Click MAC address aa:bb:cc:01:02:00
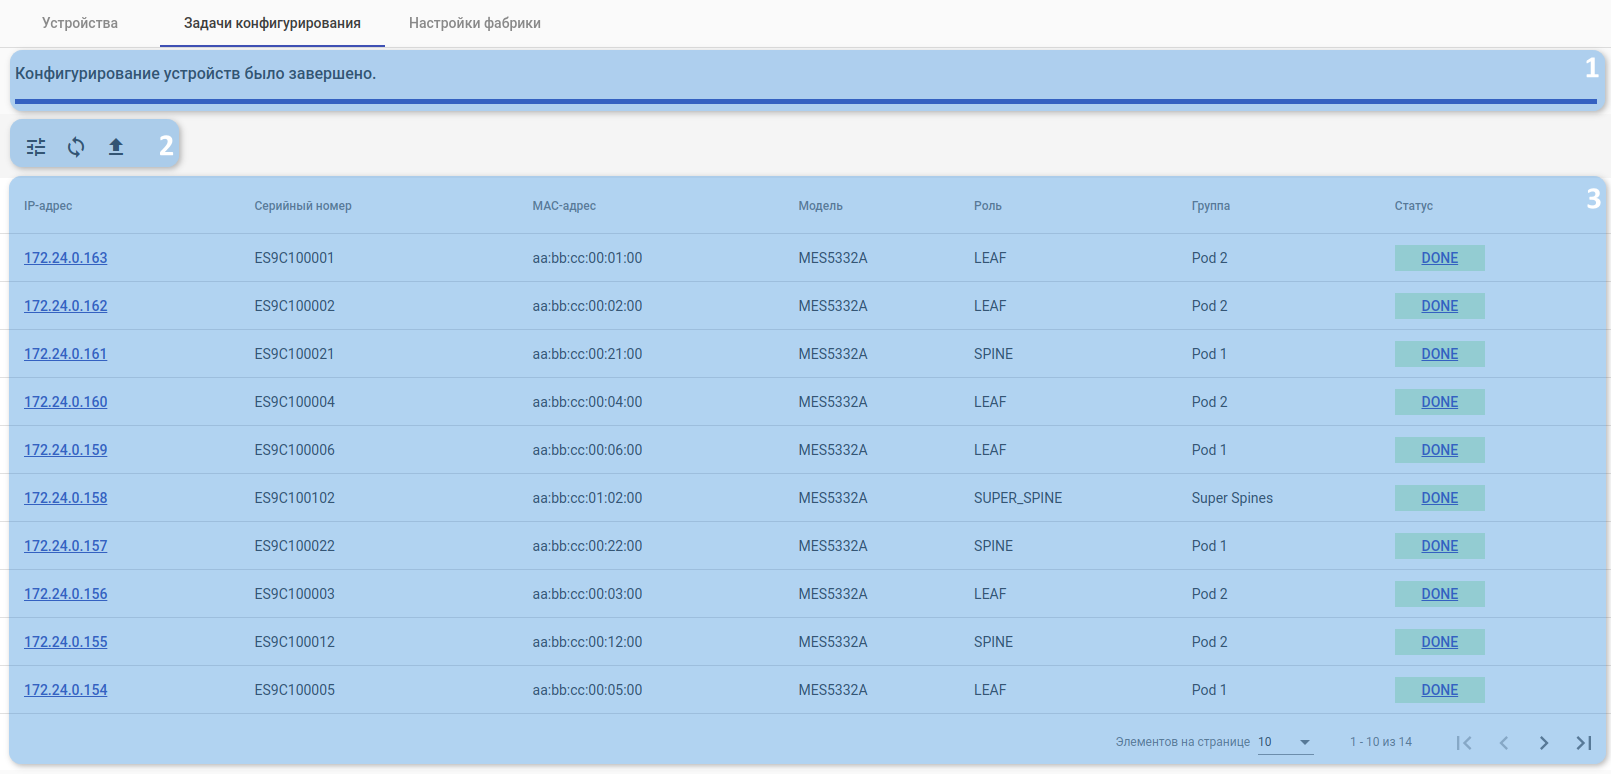Image resolution: width=1611 pixels, height=774 pixels. pyautogui.click(x=587, y=498)
